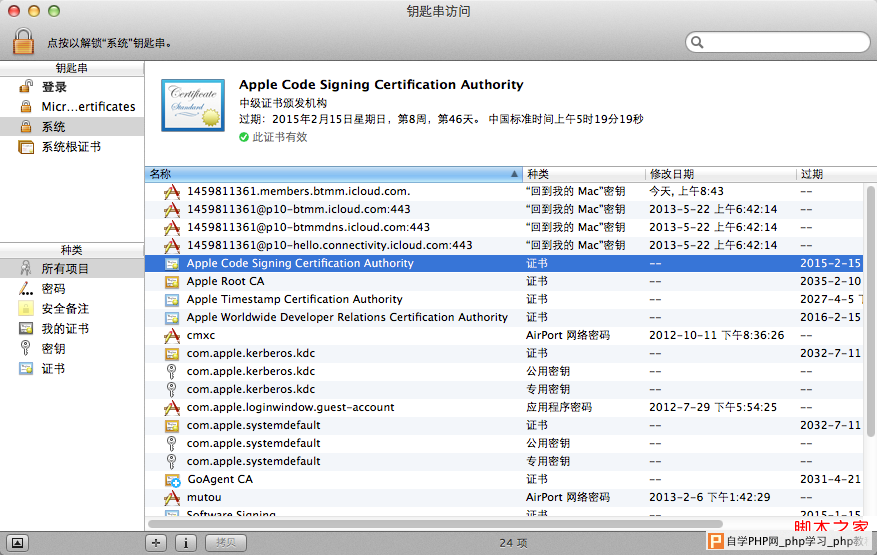Sort by 名称 column header
877x555 pixels.
tap(333, 174)
